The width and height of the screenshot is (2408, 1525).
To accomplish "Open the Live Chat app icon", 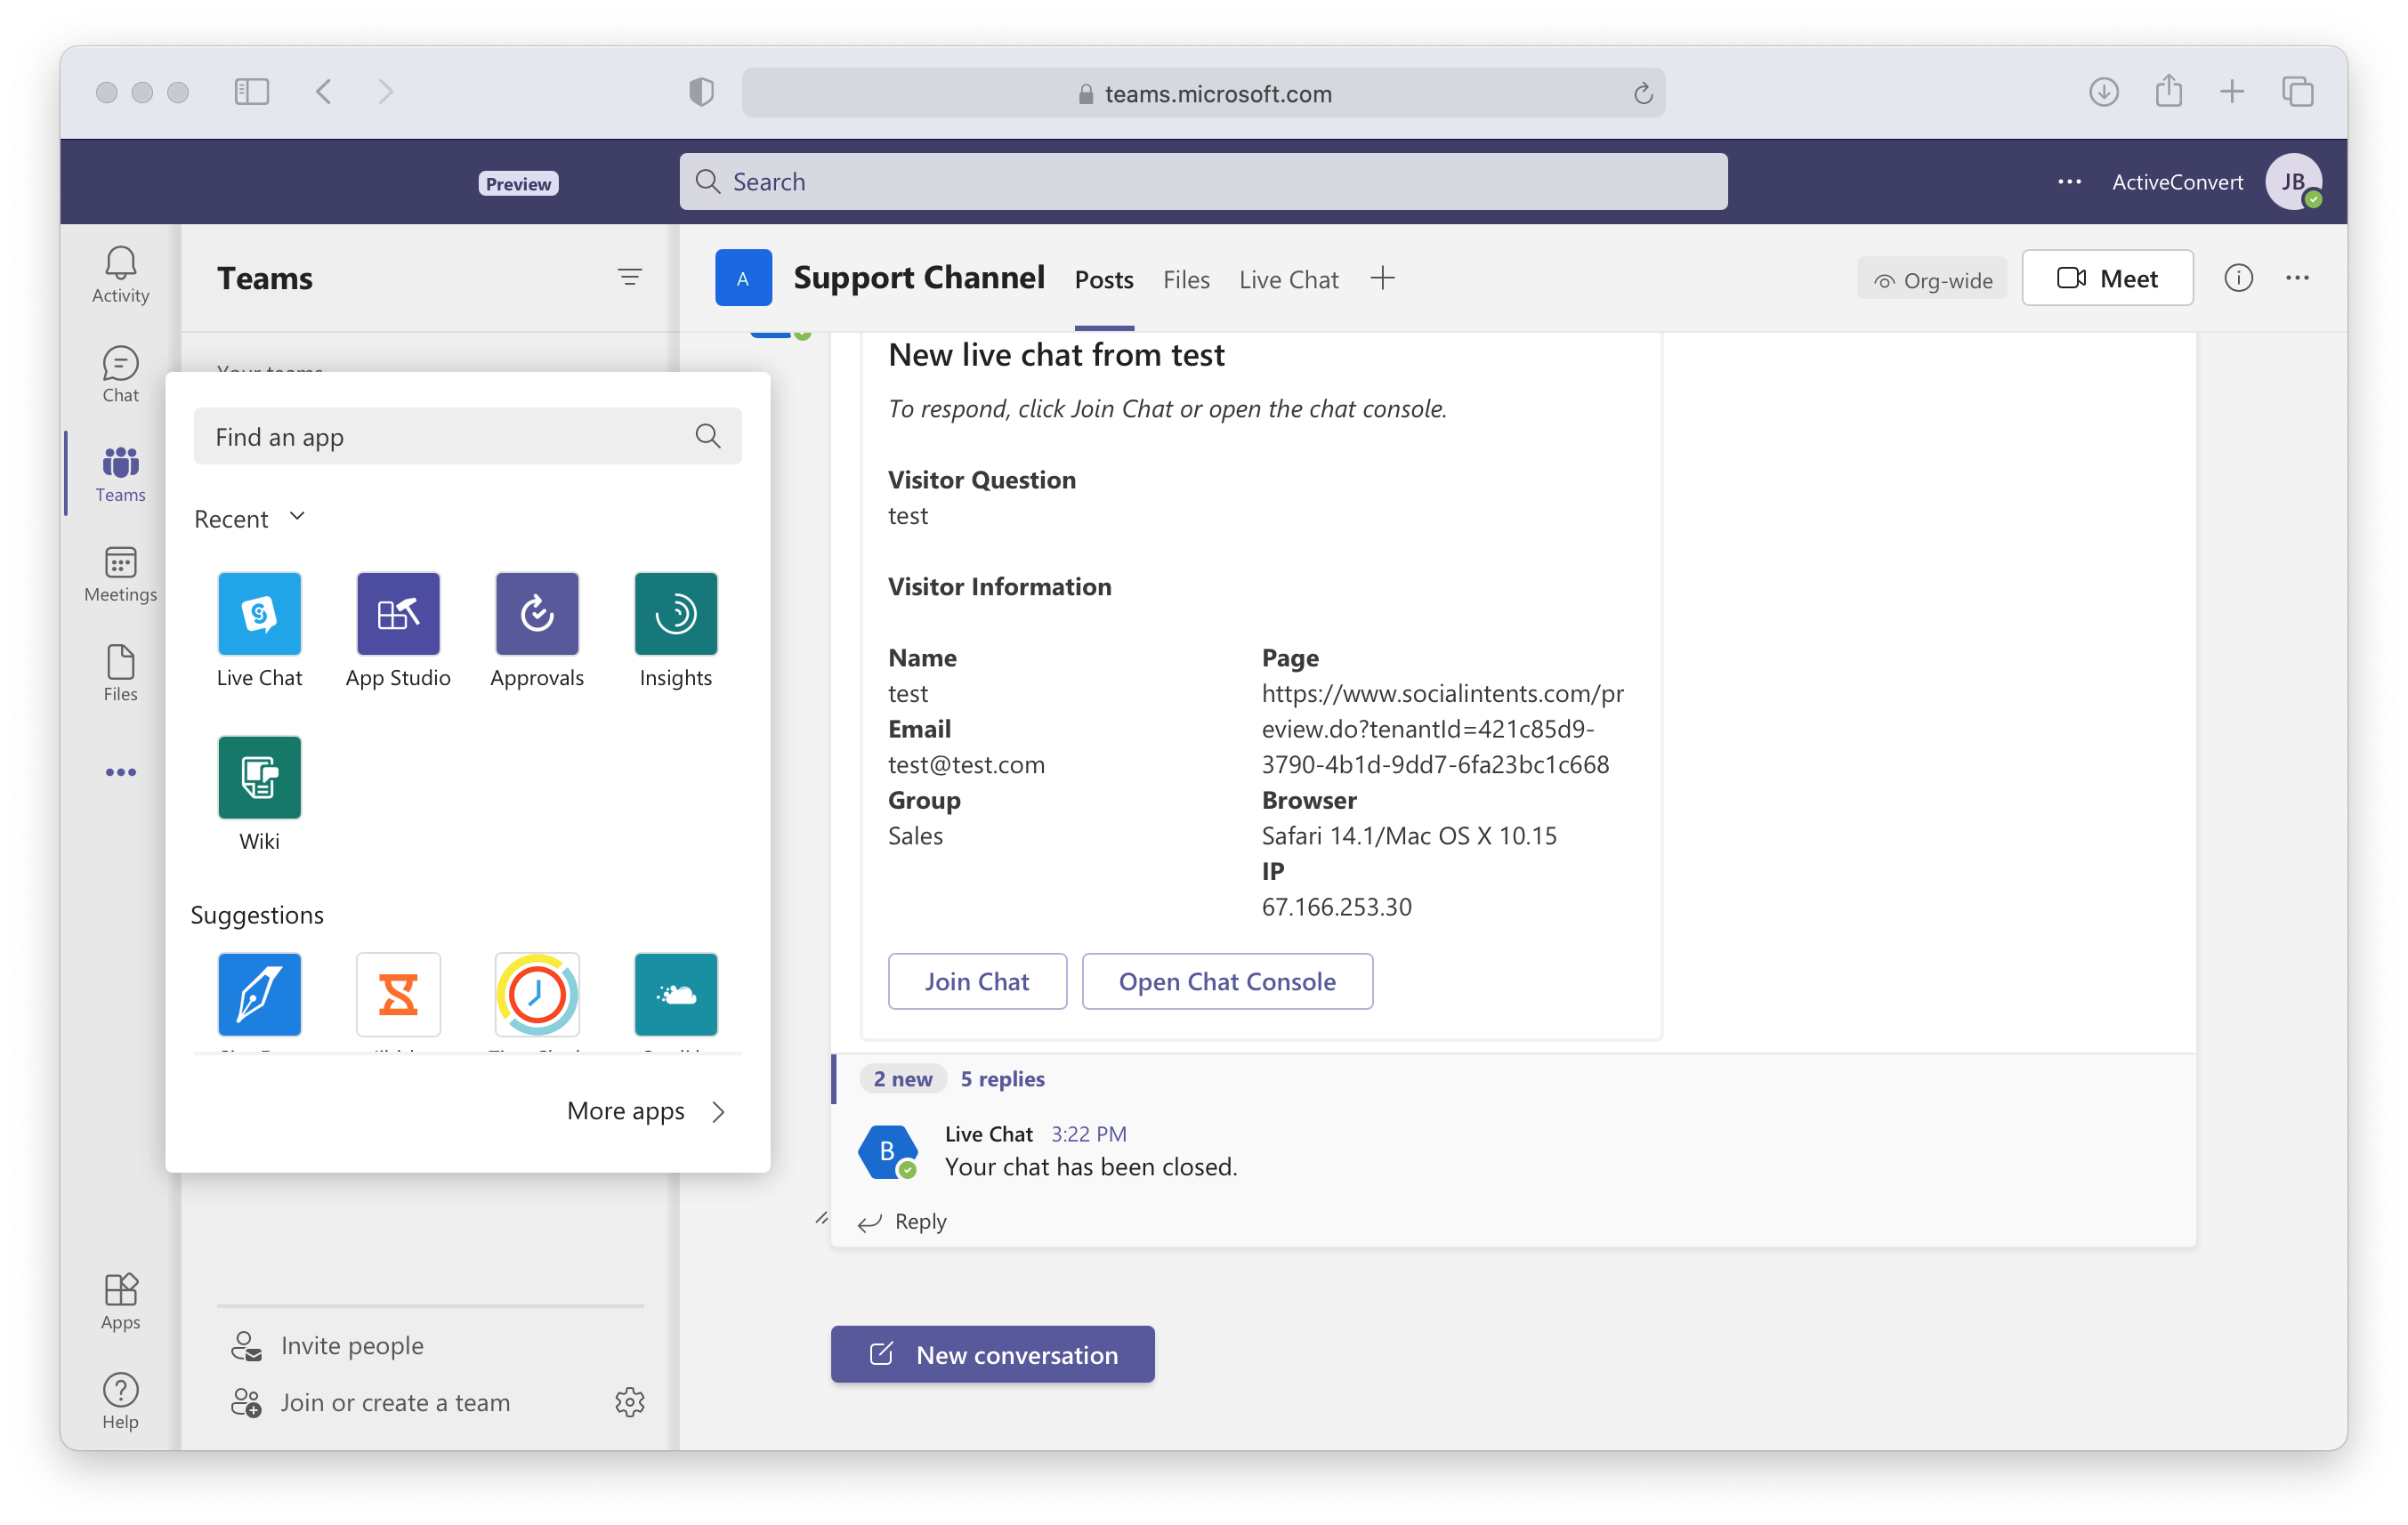I will pyautogui.click(x=259, y=613).
